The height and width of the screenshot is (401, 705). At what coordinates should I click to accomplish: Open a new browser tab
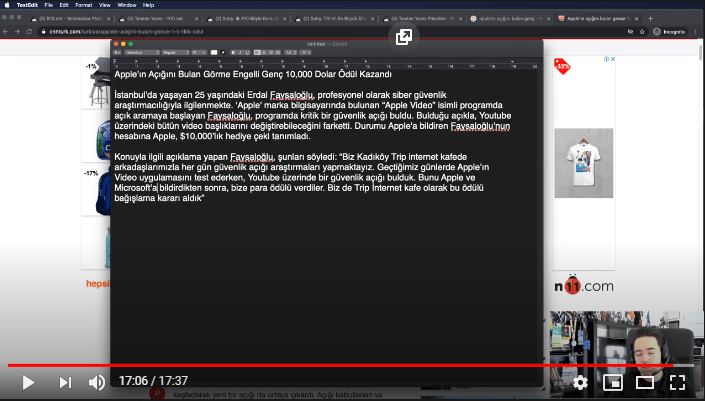pyautogui.click(x=650, y=19)
